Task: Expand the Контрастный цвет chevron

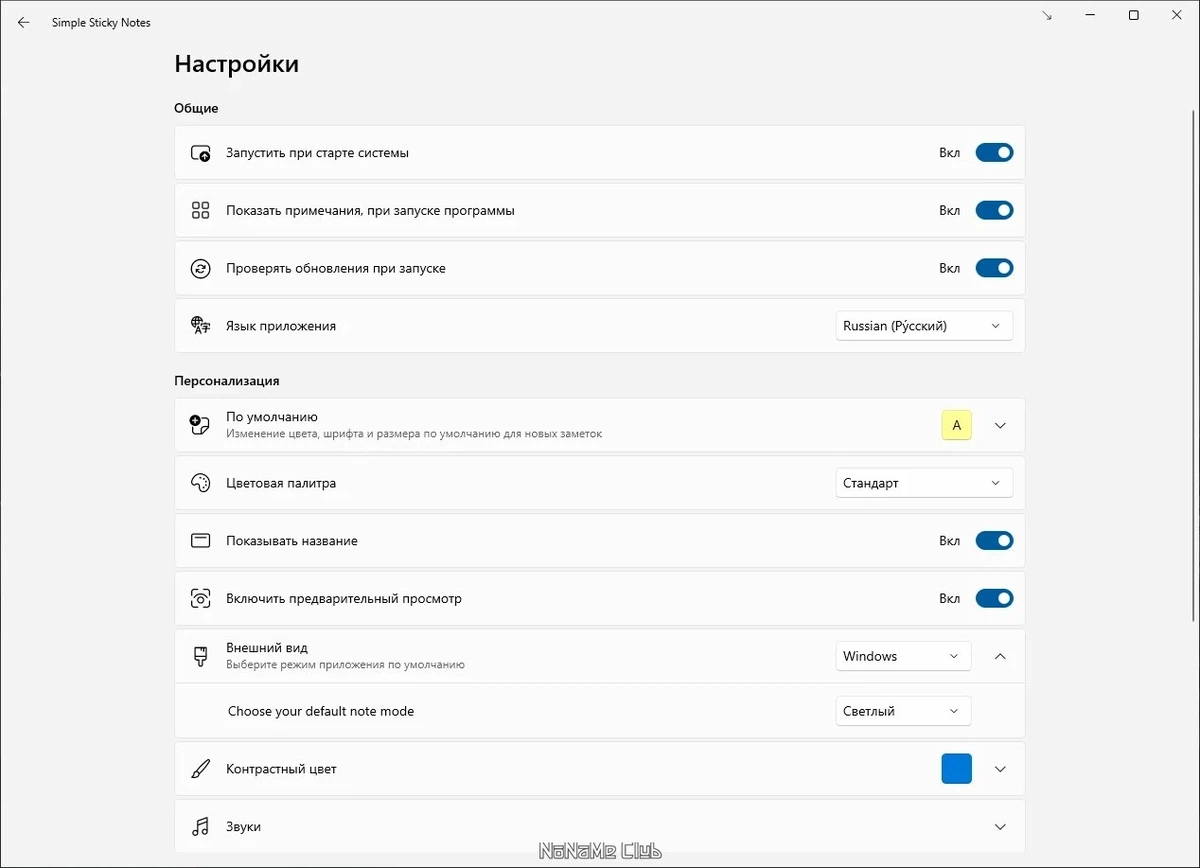Action: 1000,769
